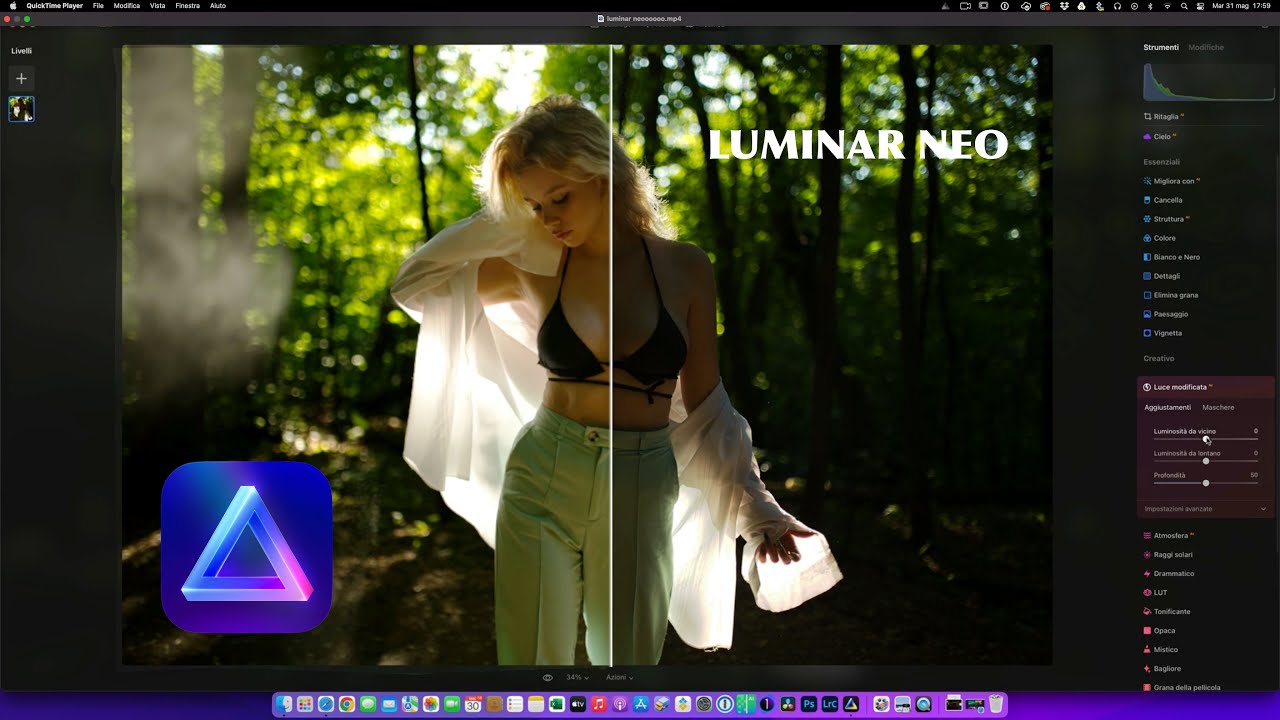Click the Bluetooth status icon
The image size is (1280, 720).
(x=1150, y=6)
